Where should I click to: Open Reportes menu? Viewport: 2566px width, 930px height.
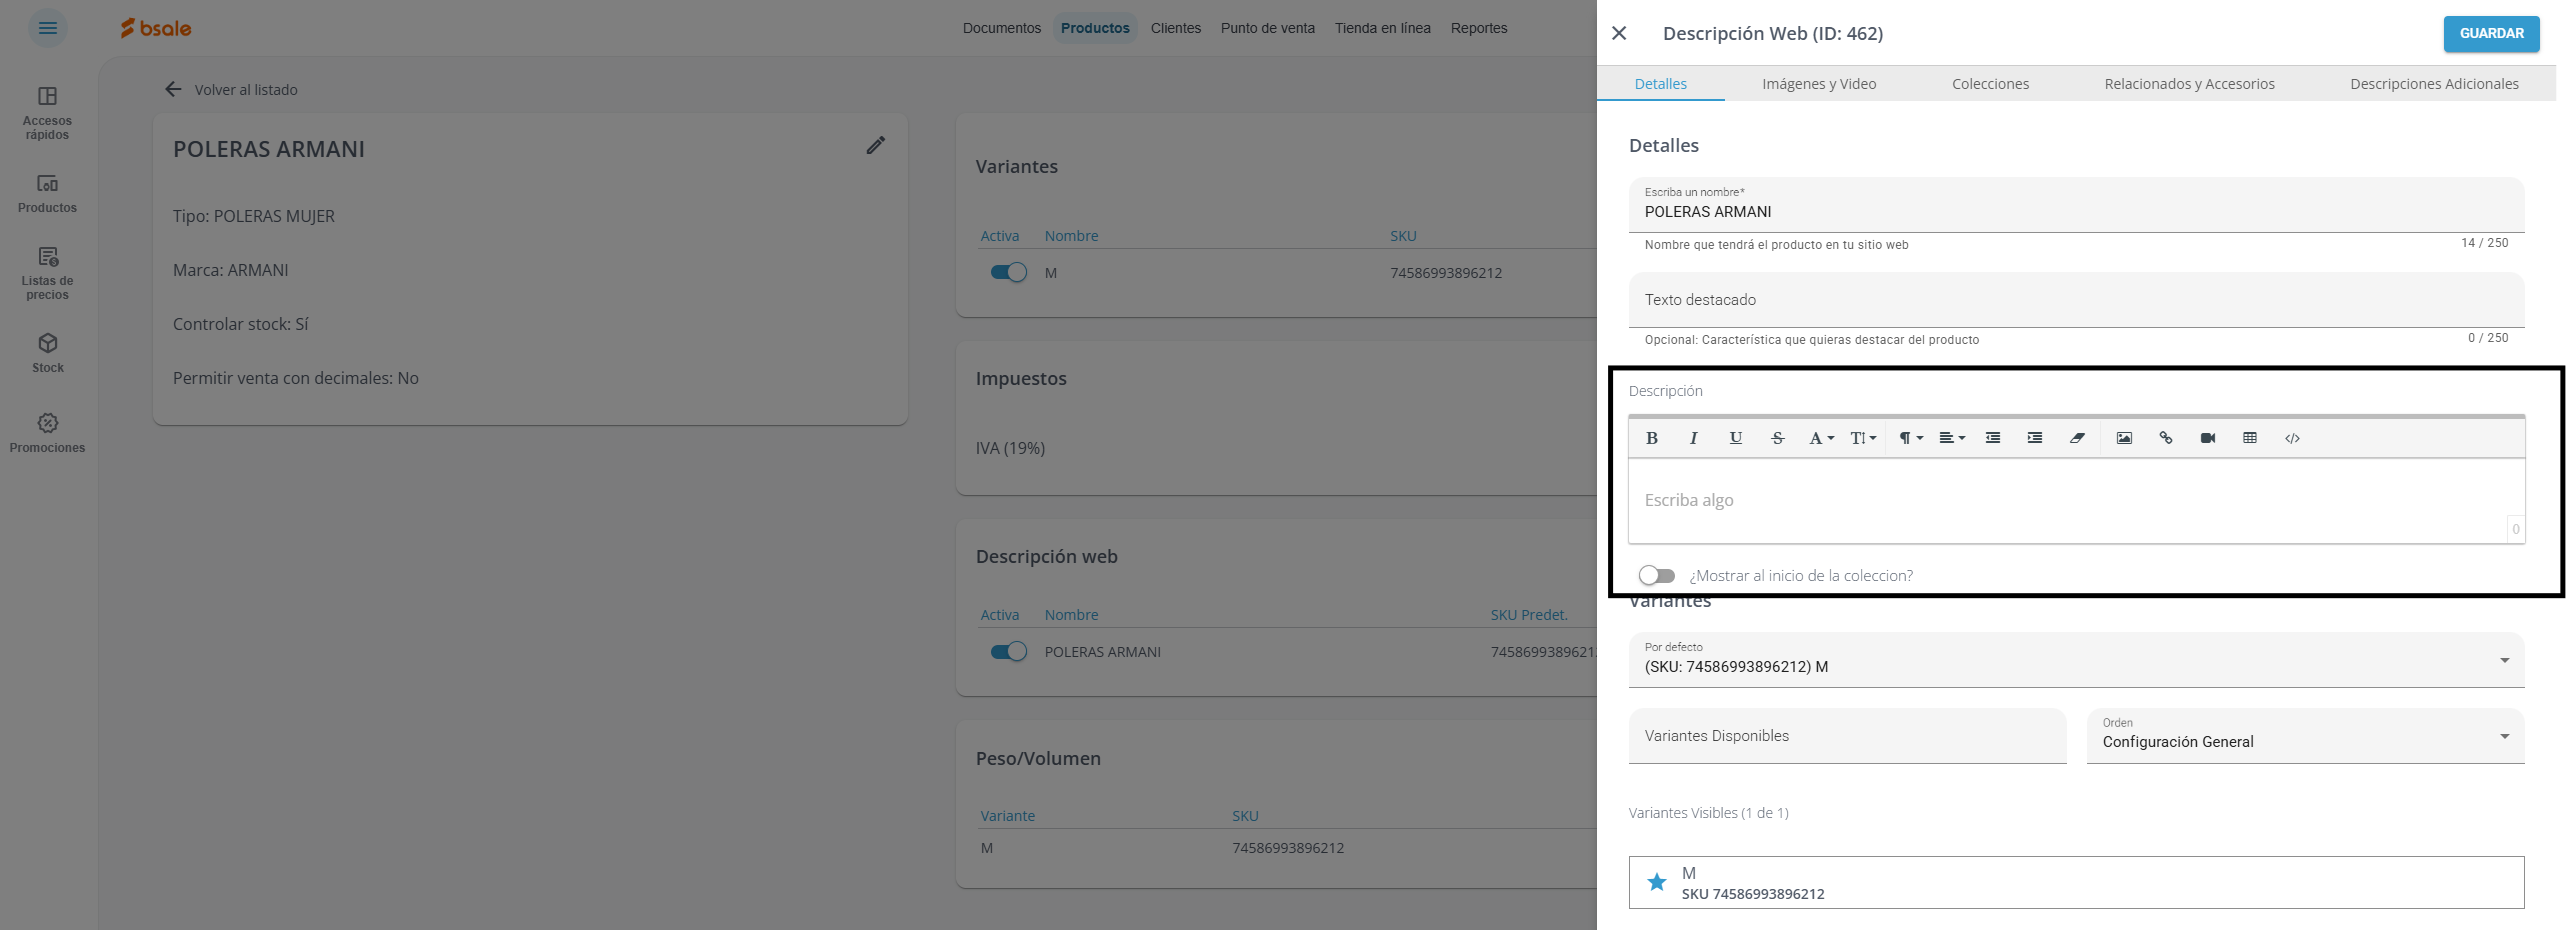1478,28
